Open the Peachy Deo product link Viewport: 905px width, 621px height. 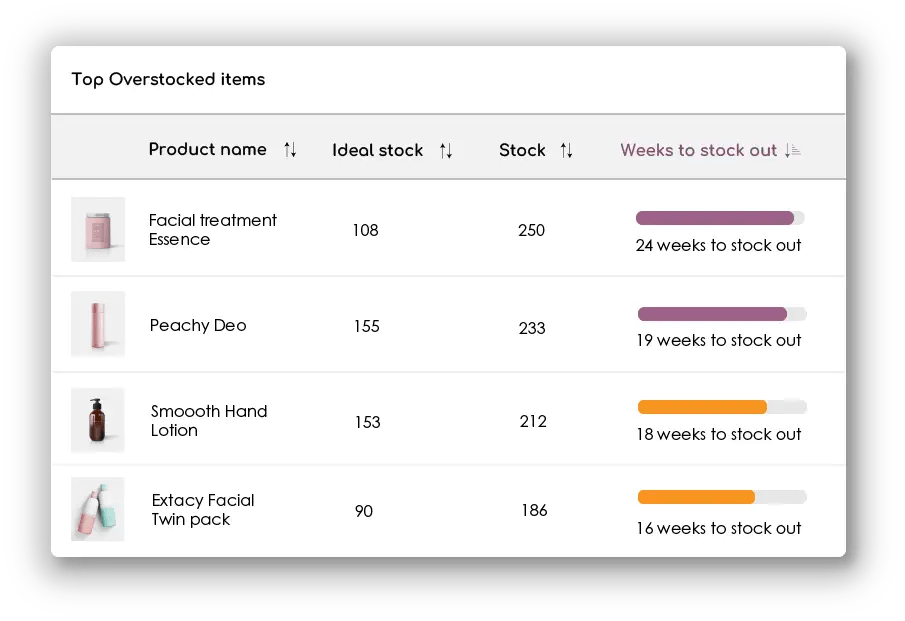pos(198,325)
